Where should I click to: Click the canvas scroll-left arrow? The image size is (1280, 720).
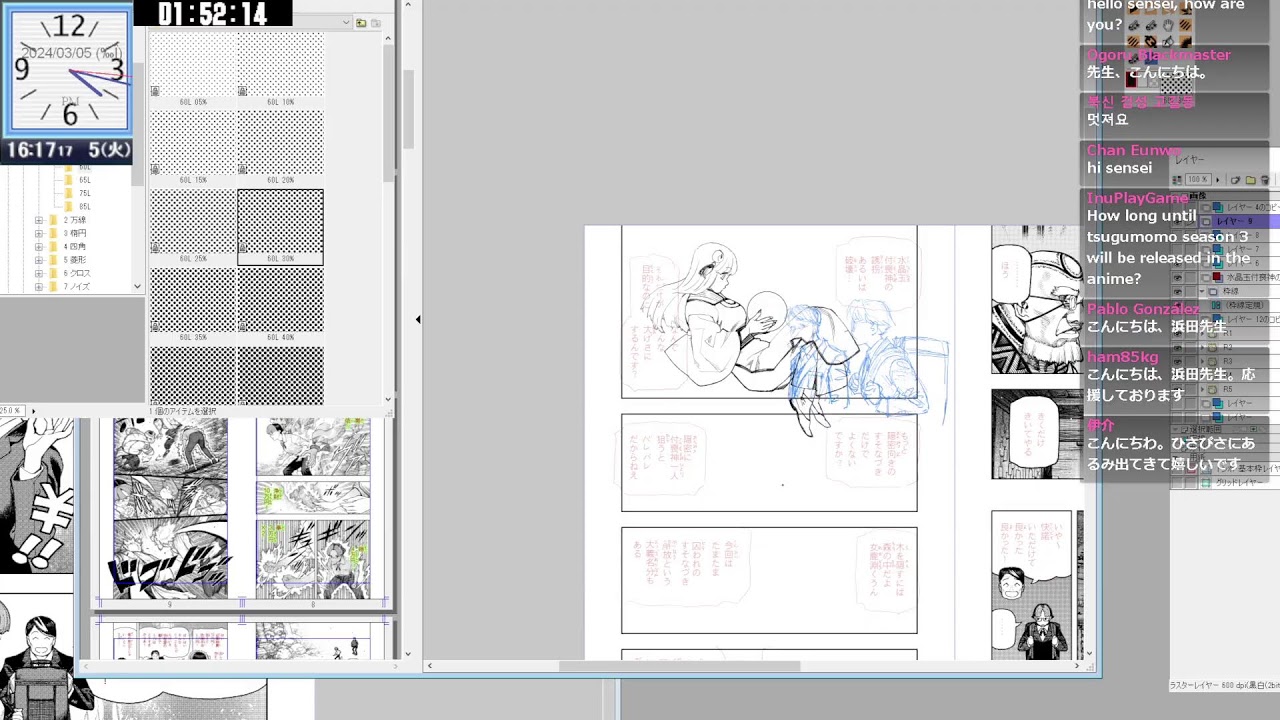(430, 666)
